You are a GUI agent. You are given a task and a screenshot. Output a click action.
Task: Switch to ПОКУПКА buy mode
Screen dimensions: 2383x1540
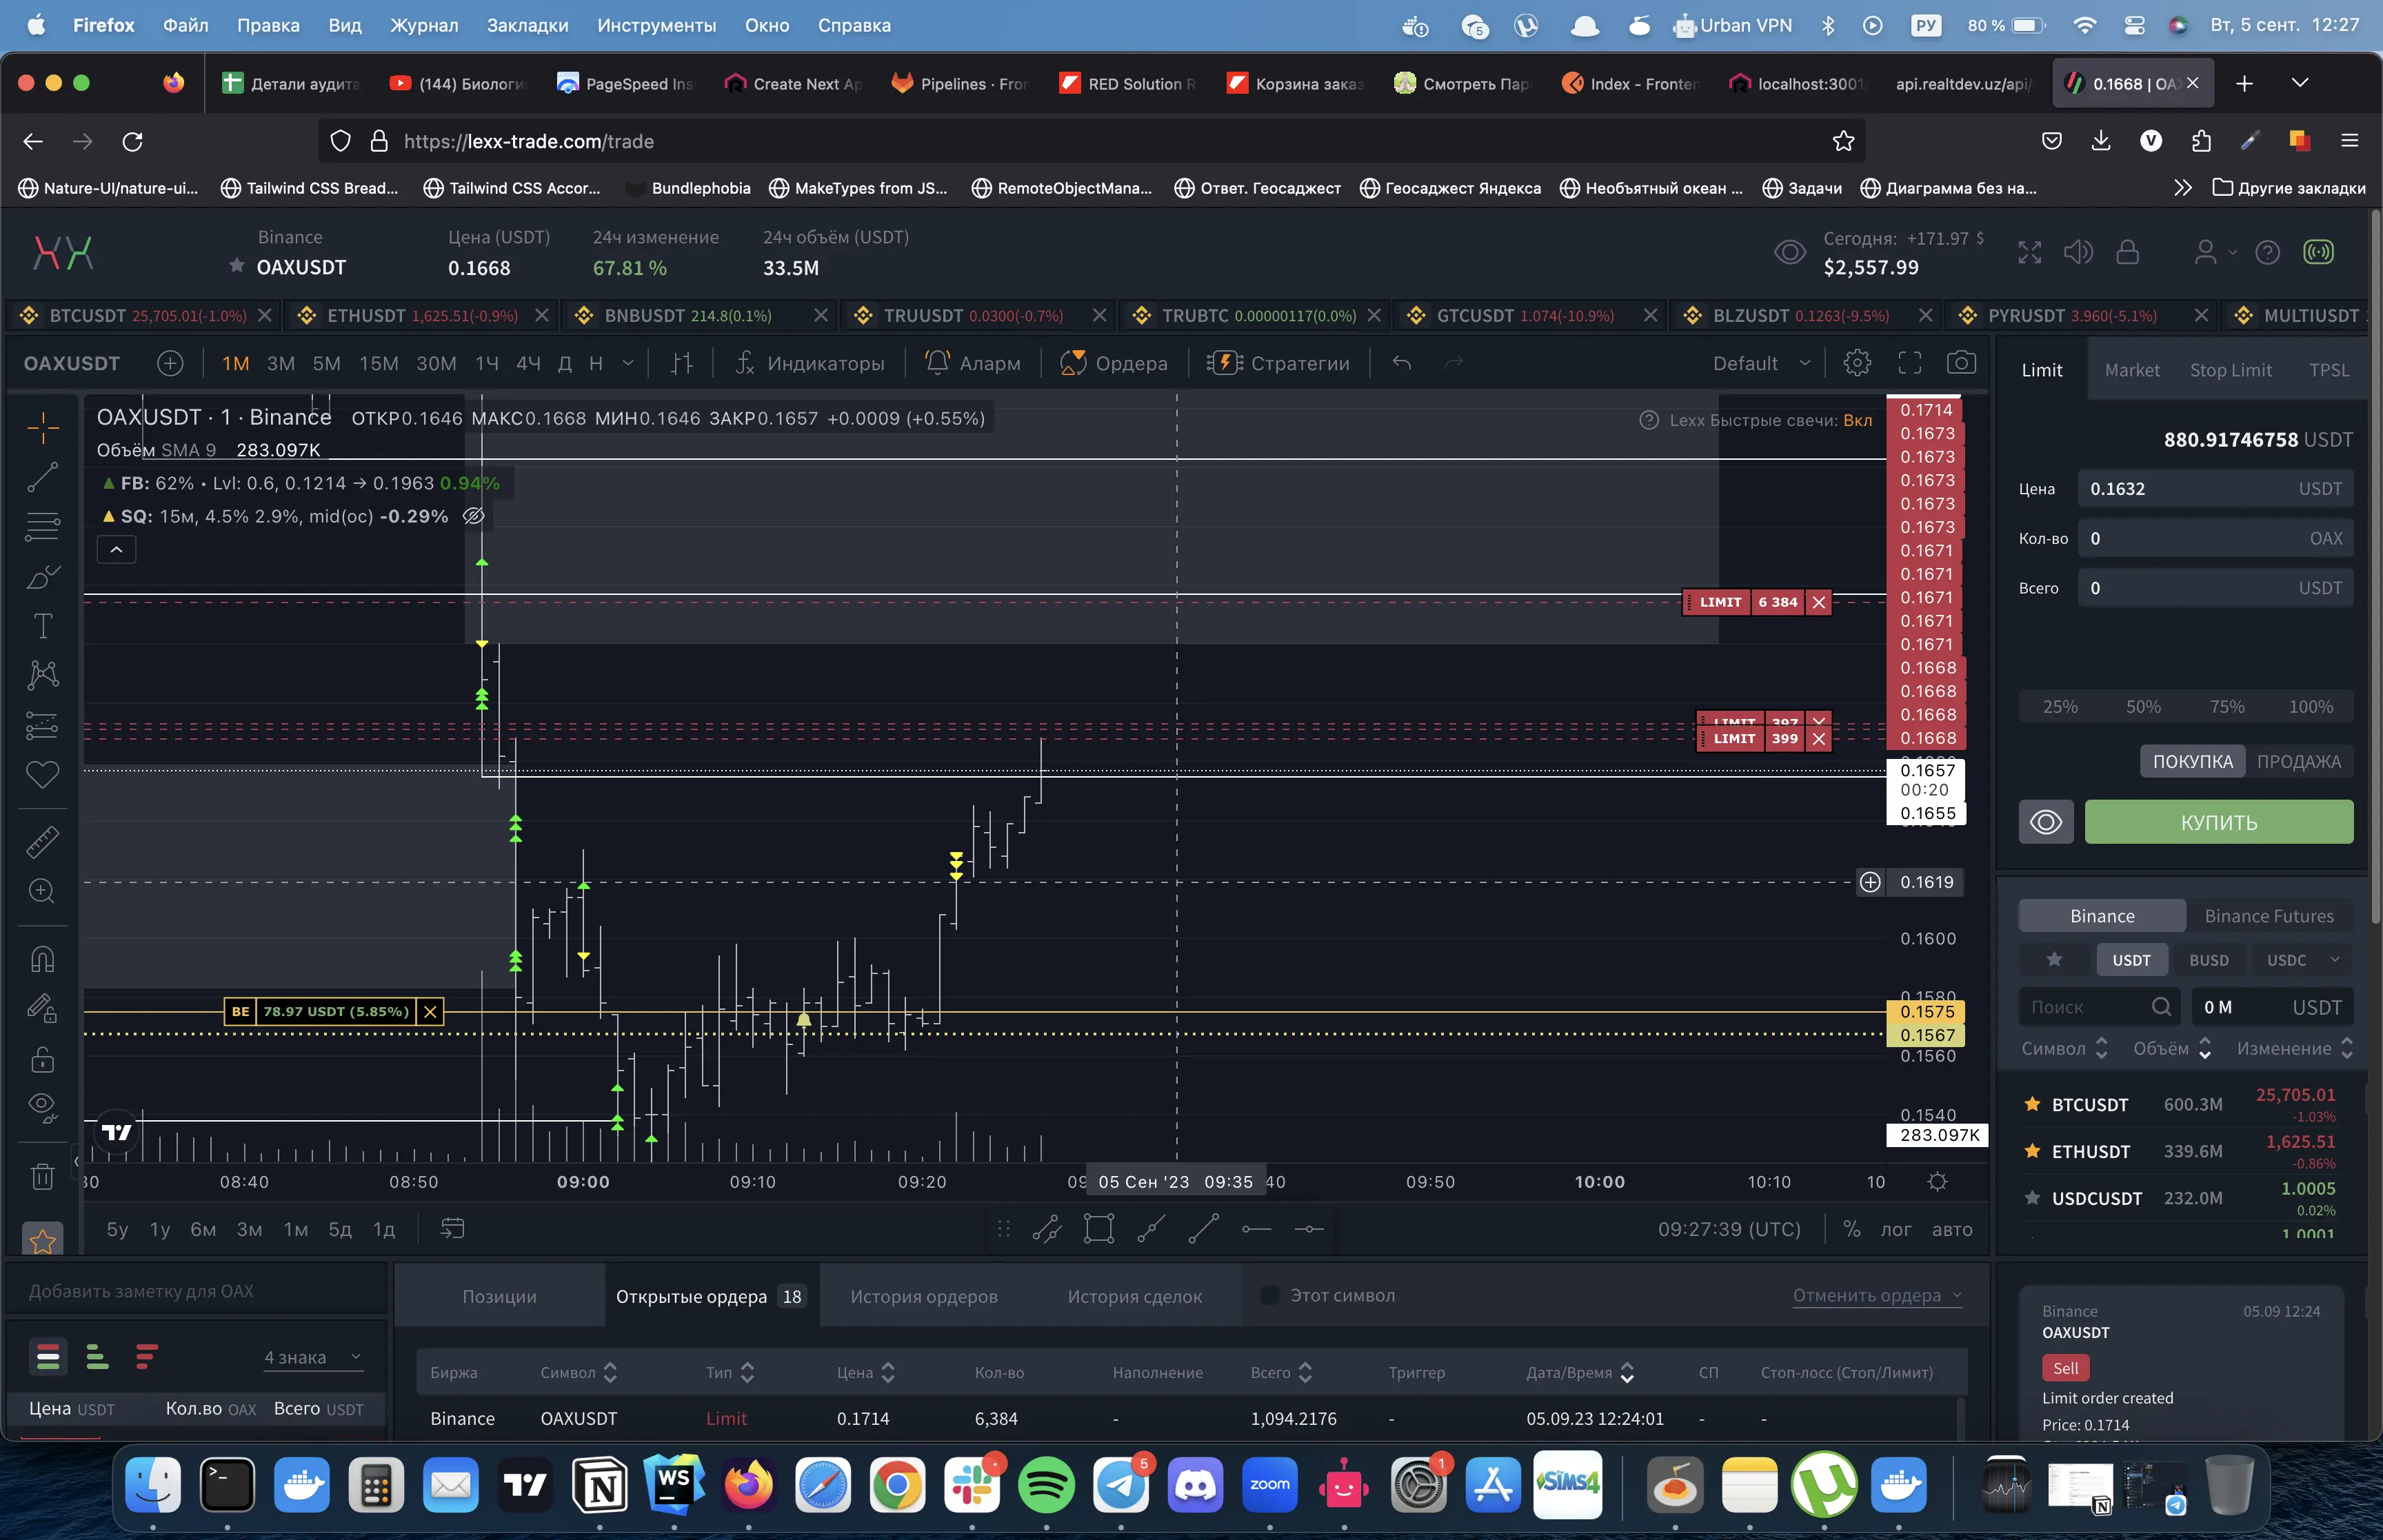pos(2192,761)
